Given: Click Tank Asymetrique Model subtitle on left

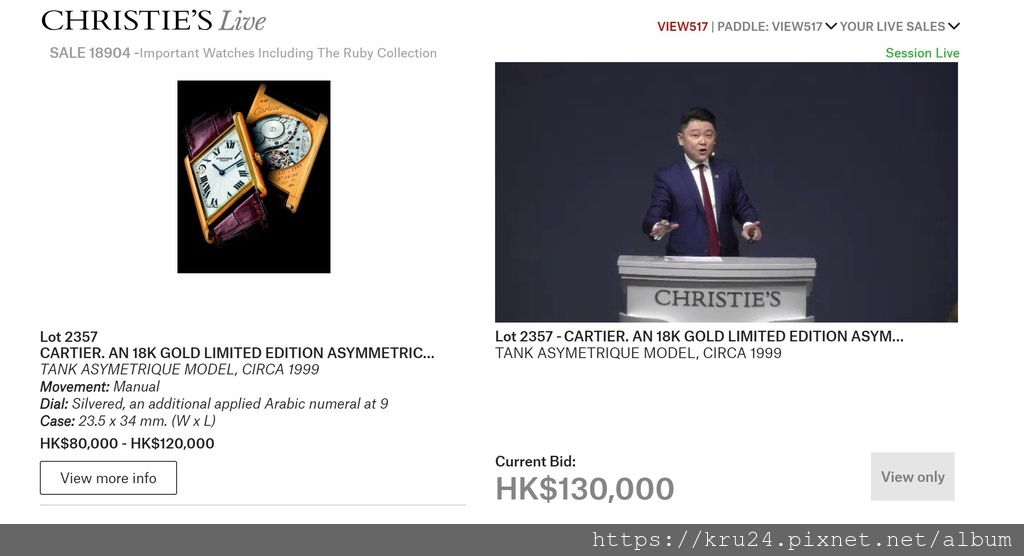Looking at the screenshot, I should [x=180, y=369].
